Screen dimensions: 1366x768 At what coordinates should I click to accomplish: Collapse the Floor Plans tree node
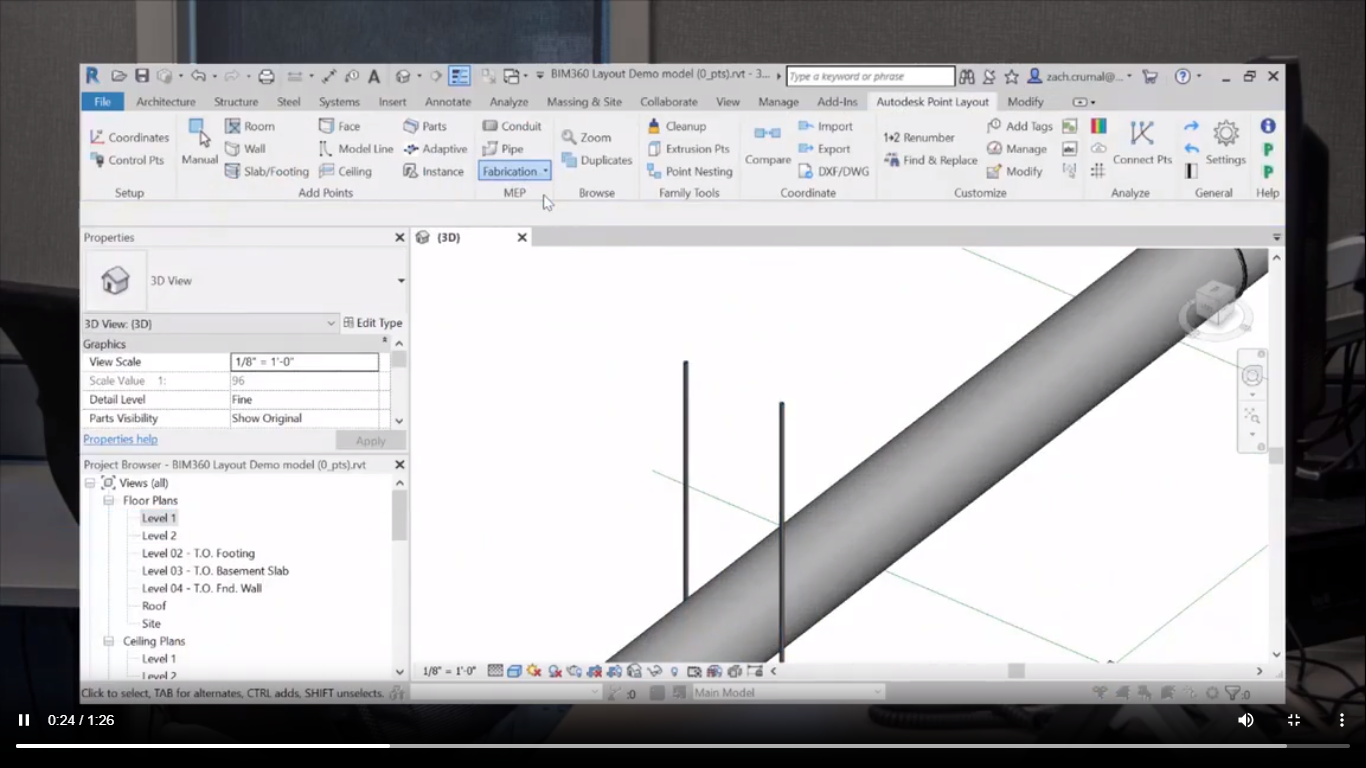[x=109, y=500]
